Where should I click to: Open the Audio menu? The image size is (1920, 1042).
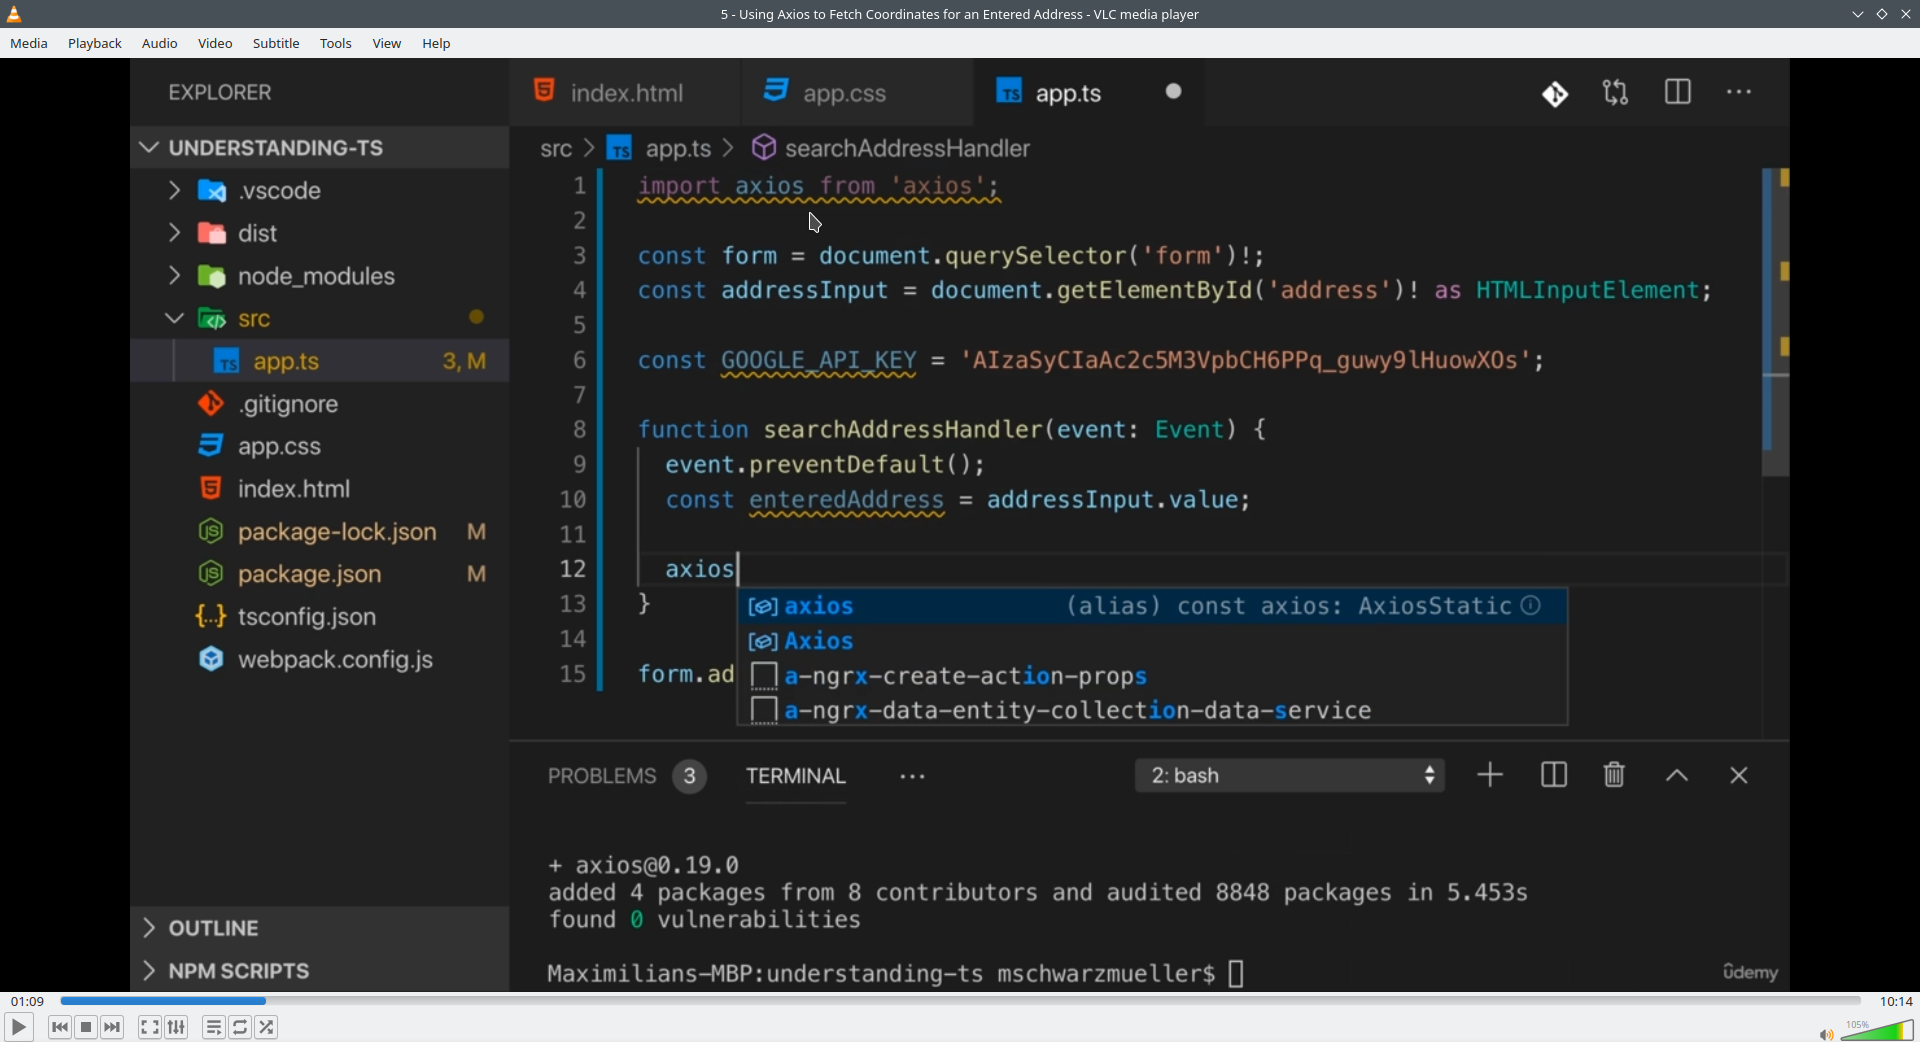pyautogui.click(x=160, y=43)
